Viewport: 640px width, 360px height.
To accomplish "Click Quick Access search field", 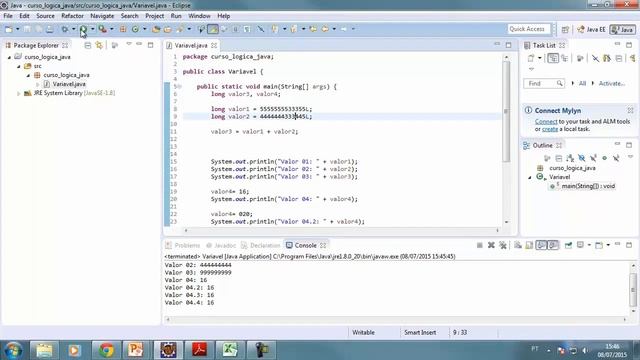I will click(528, 29).
